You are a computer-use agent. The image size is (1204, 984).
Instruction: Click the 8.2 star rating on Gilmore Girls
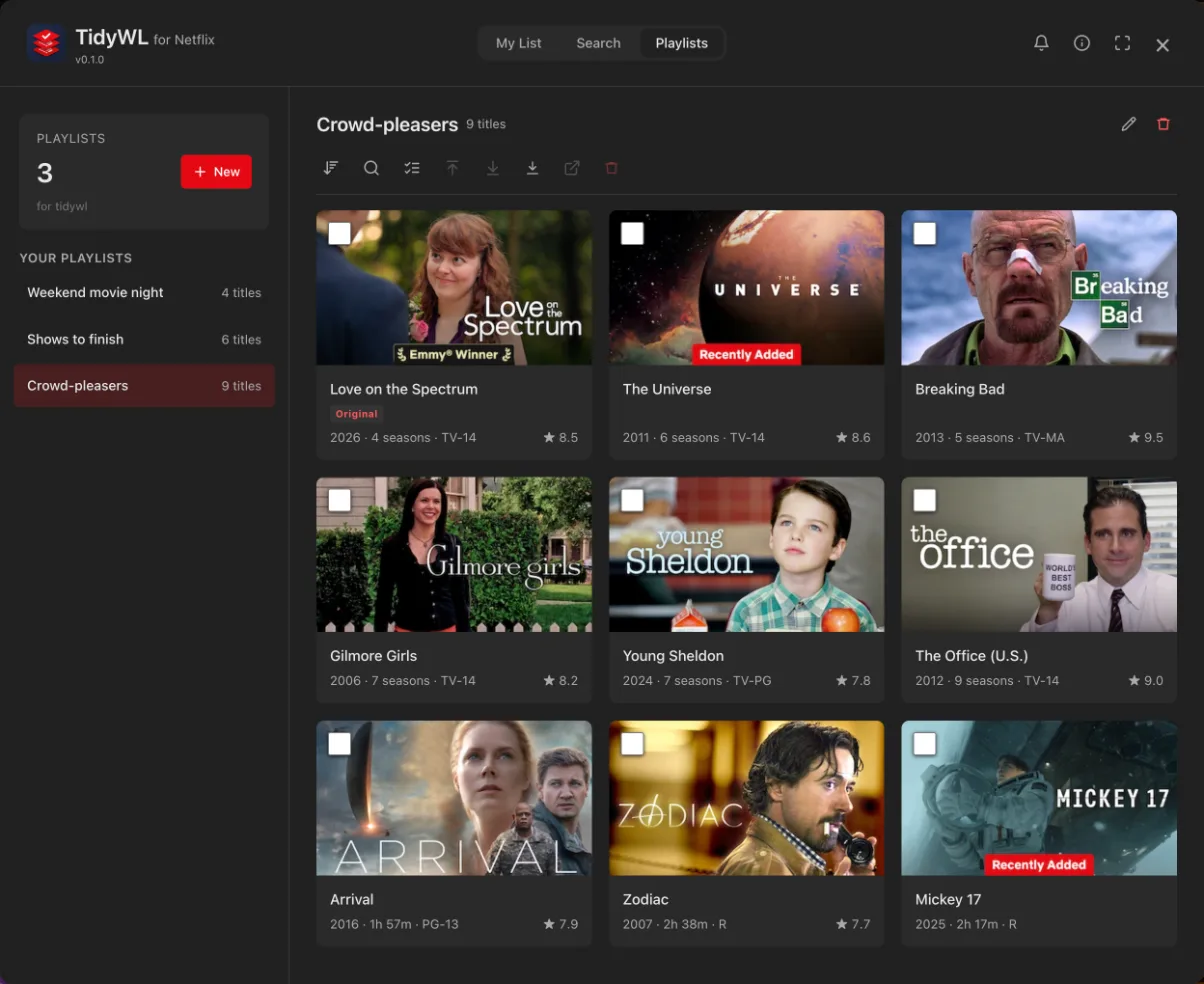561,681
